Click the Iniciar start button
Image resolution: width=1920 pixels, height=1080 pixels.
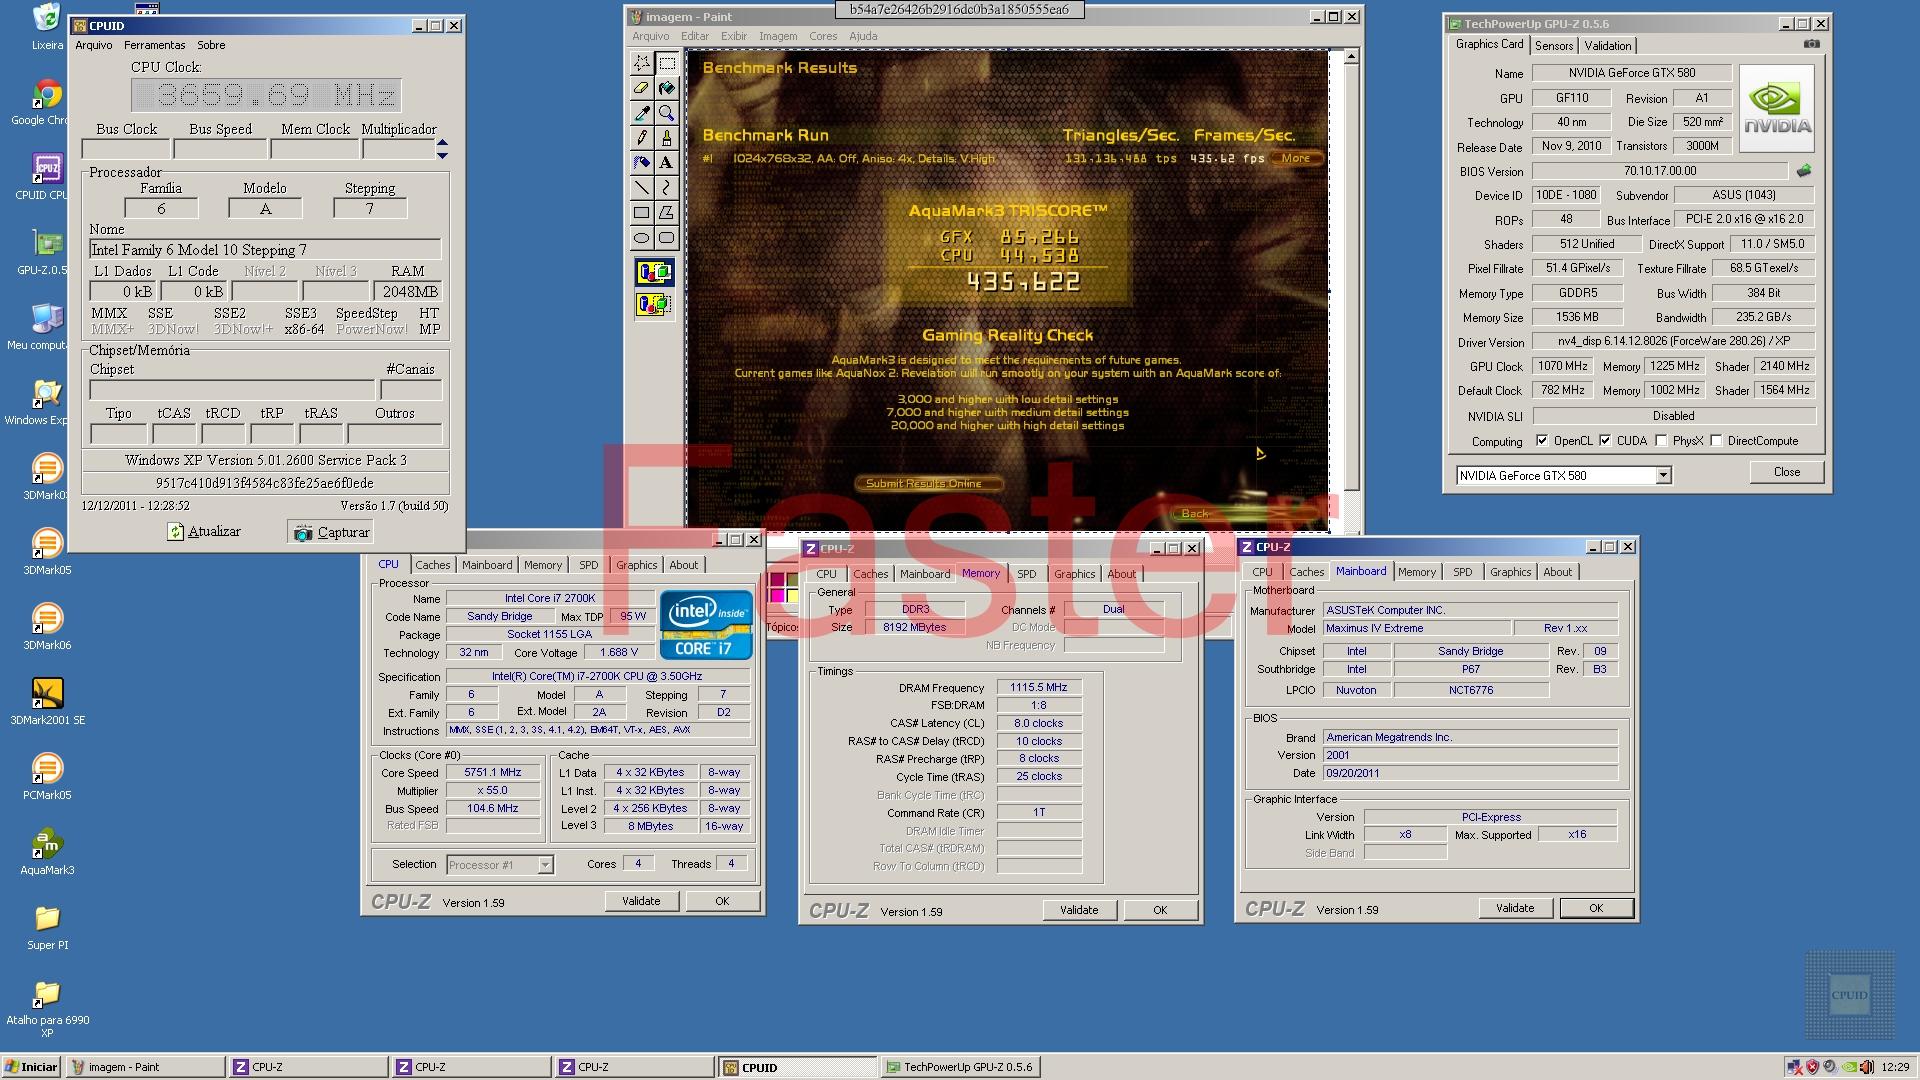coord(31,1067)
